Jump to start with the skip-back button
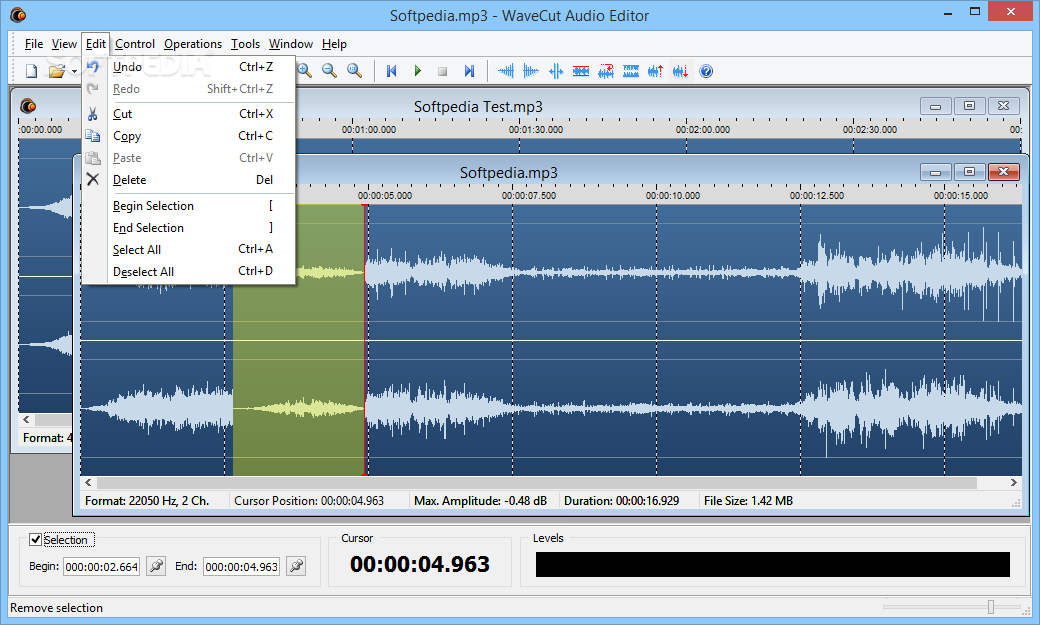The image size is (1040, 625). (x=391, y=71)
